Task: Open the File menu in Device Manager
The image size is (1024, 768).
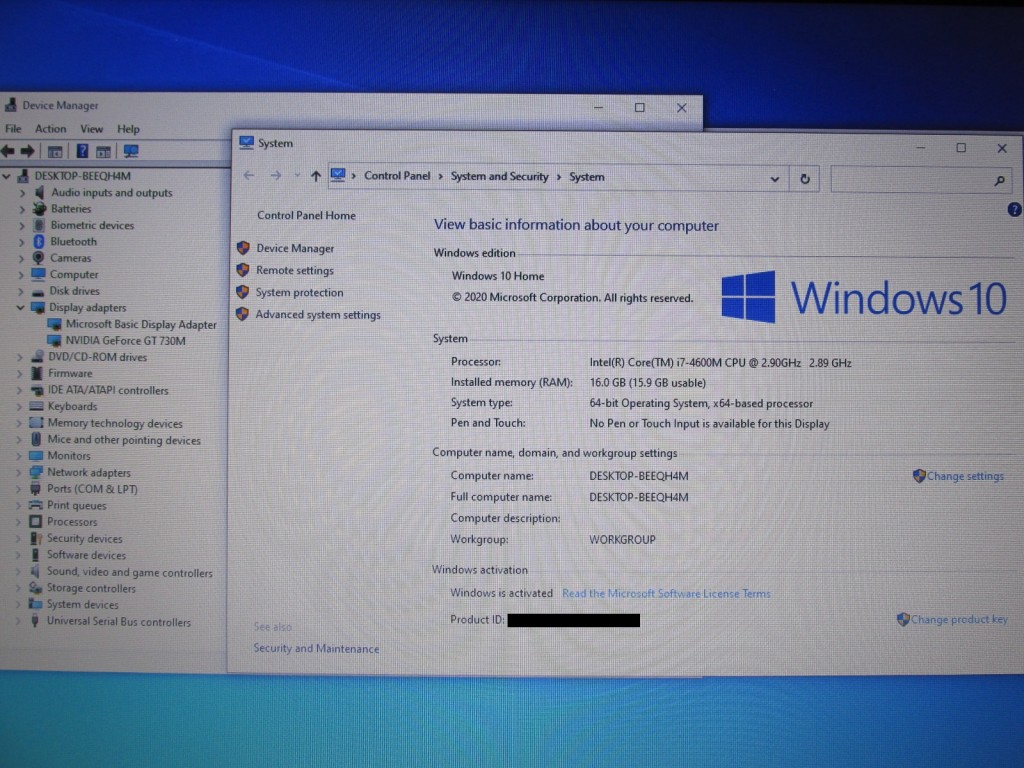Action: click(x=13, y=129)
